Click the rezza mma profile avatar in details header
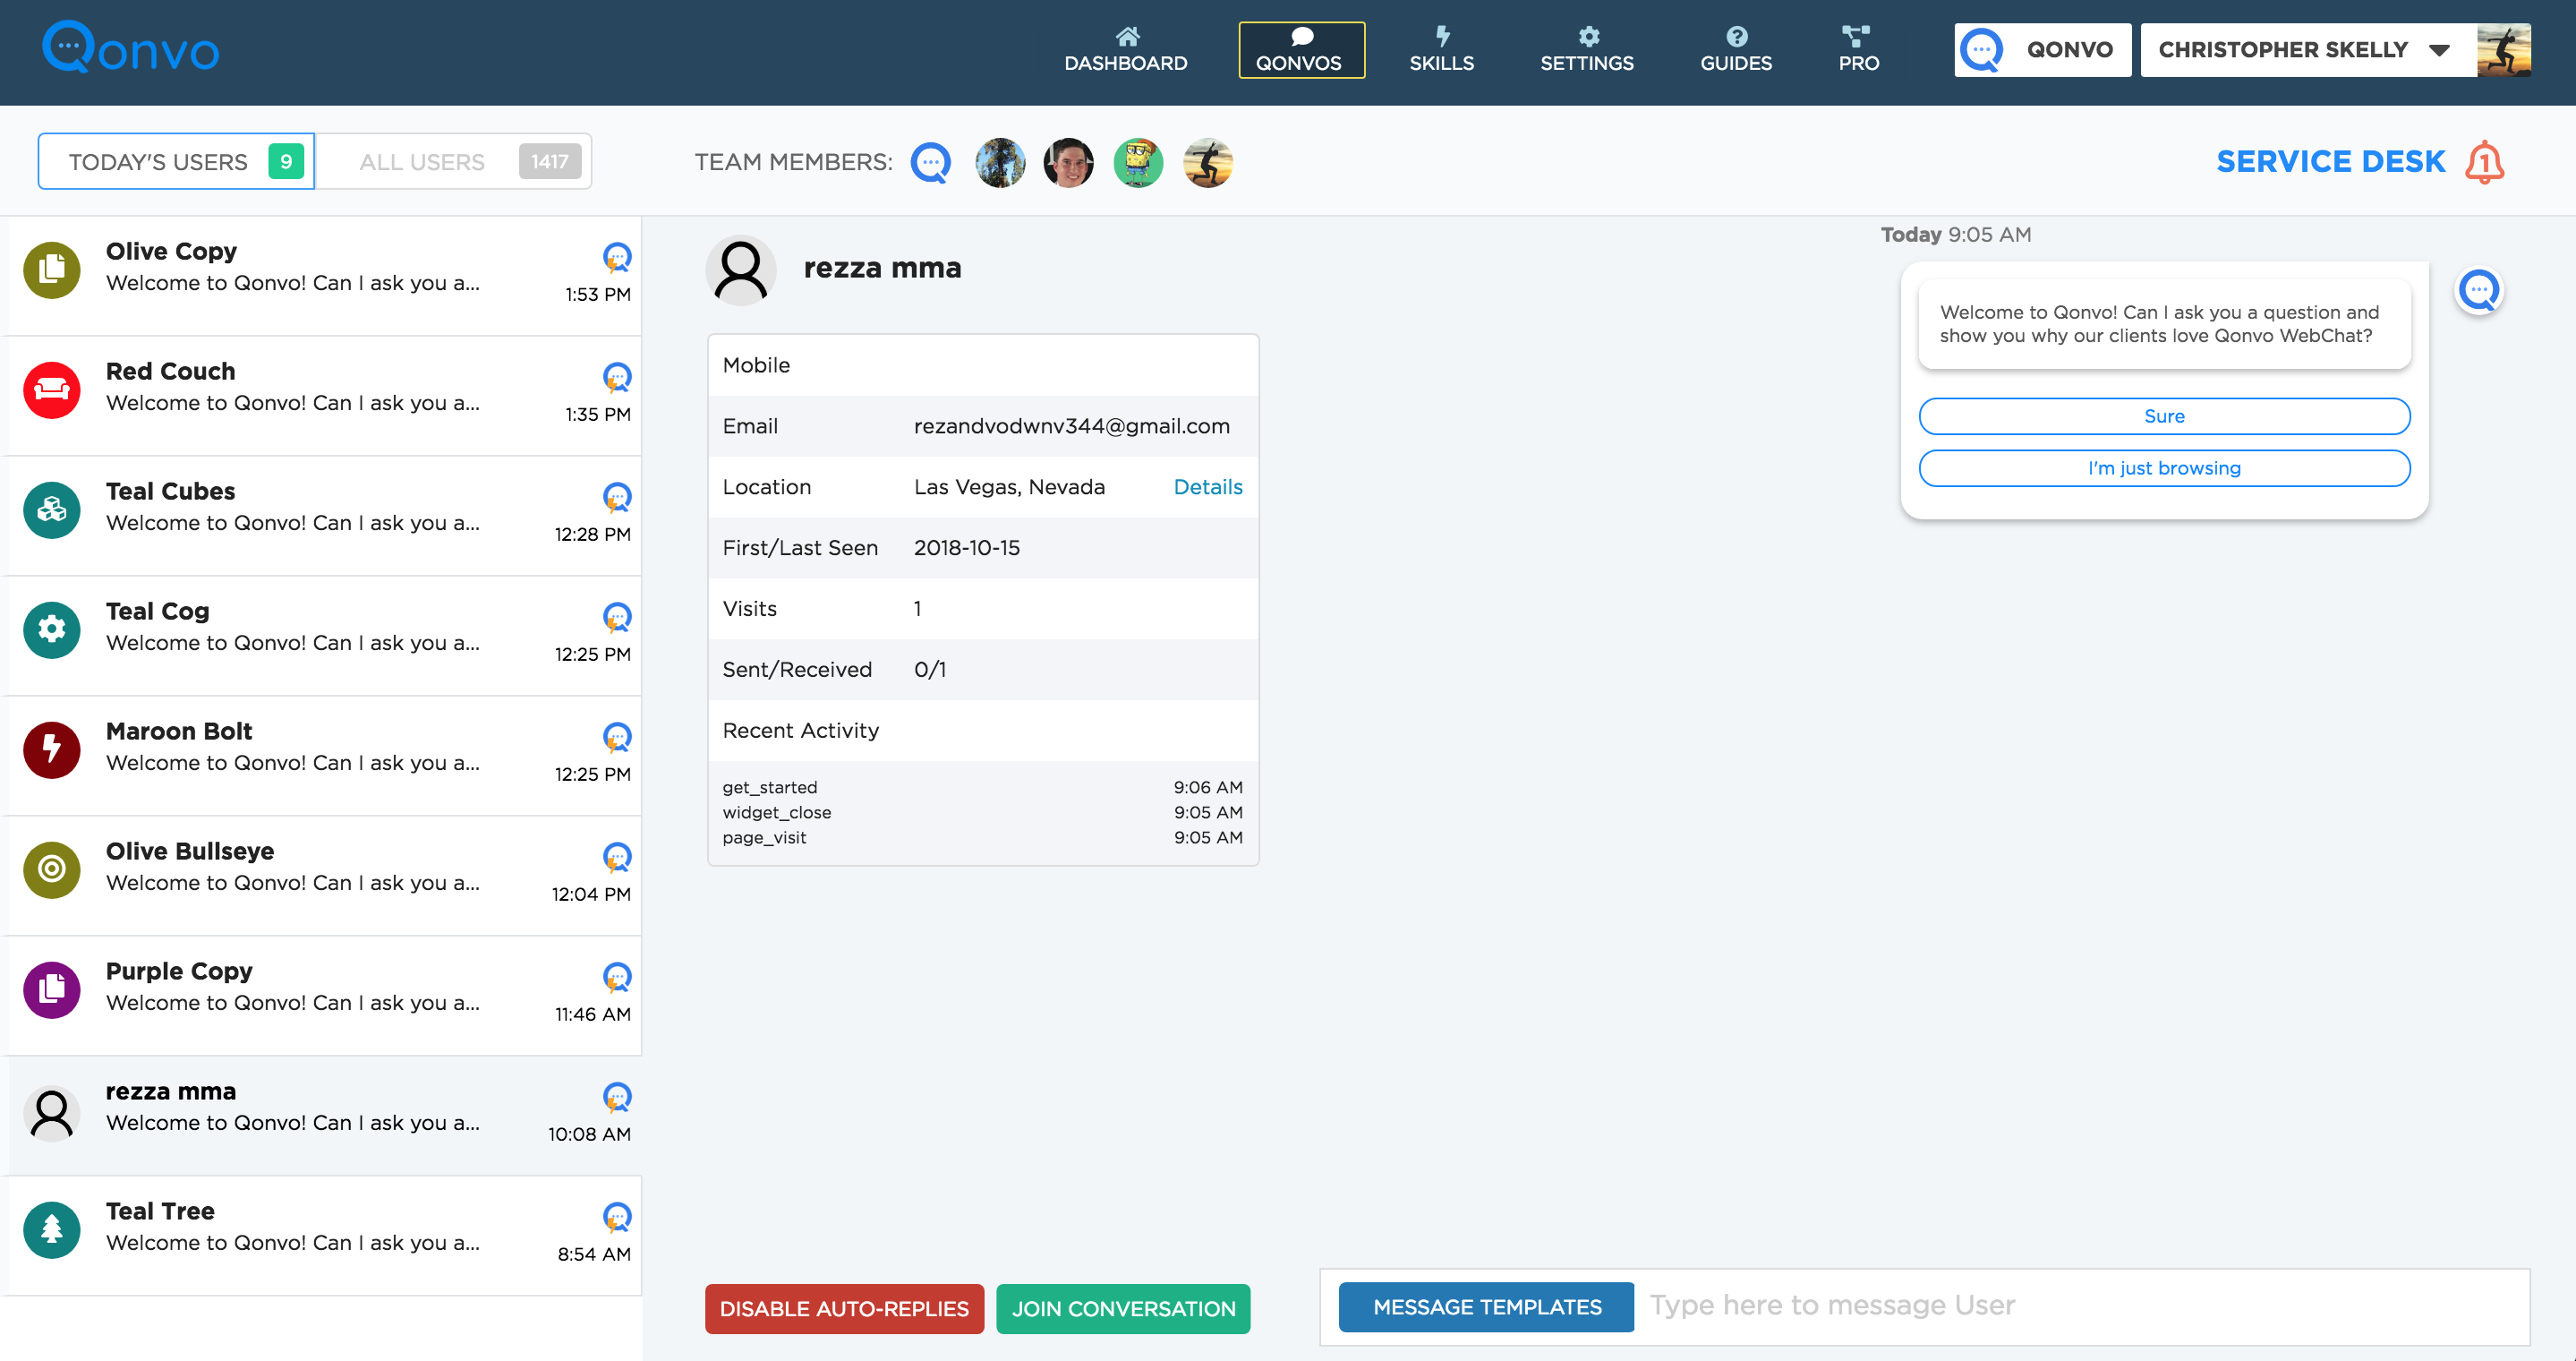Screen dimensions: 2576x1361 741,269
